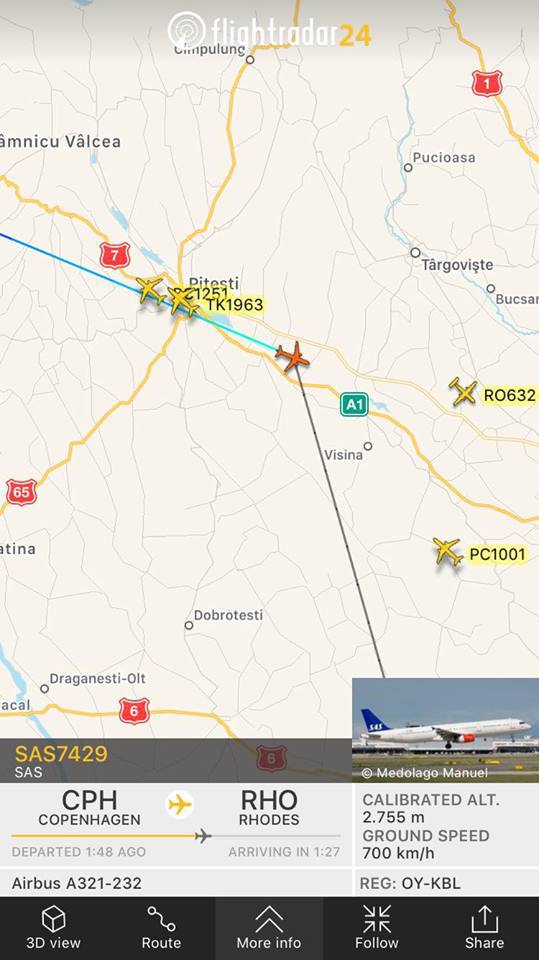Select the RHO Rhodes destination airport
The height and width of the screenshot is (960, 539).
click(x=269, y=808)
